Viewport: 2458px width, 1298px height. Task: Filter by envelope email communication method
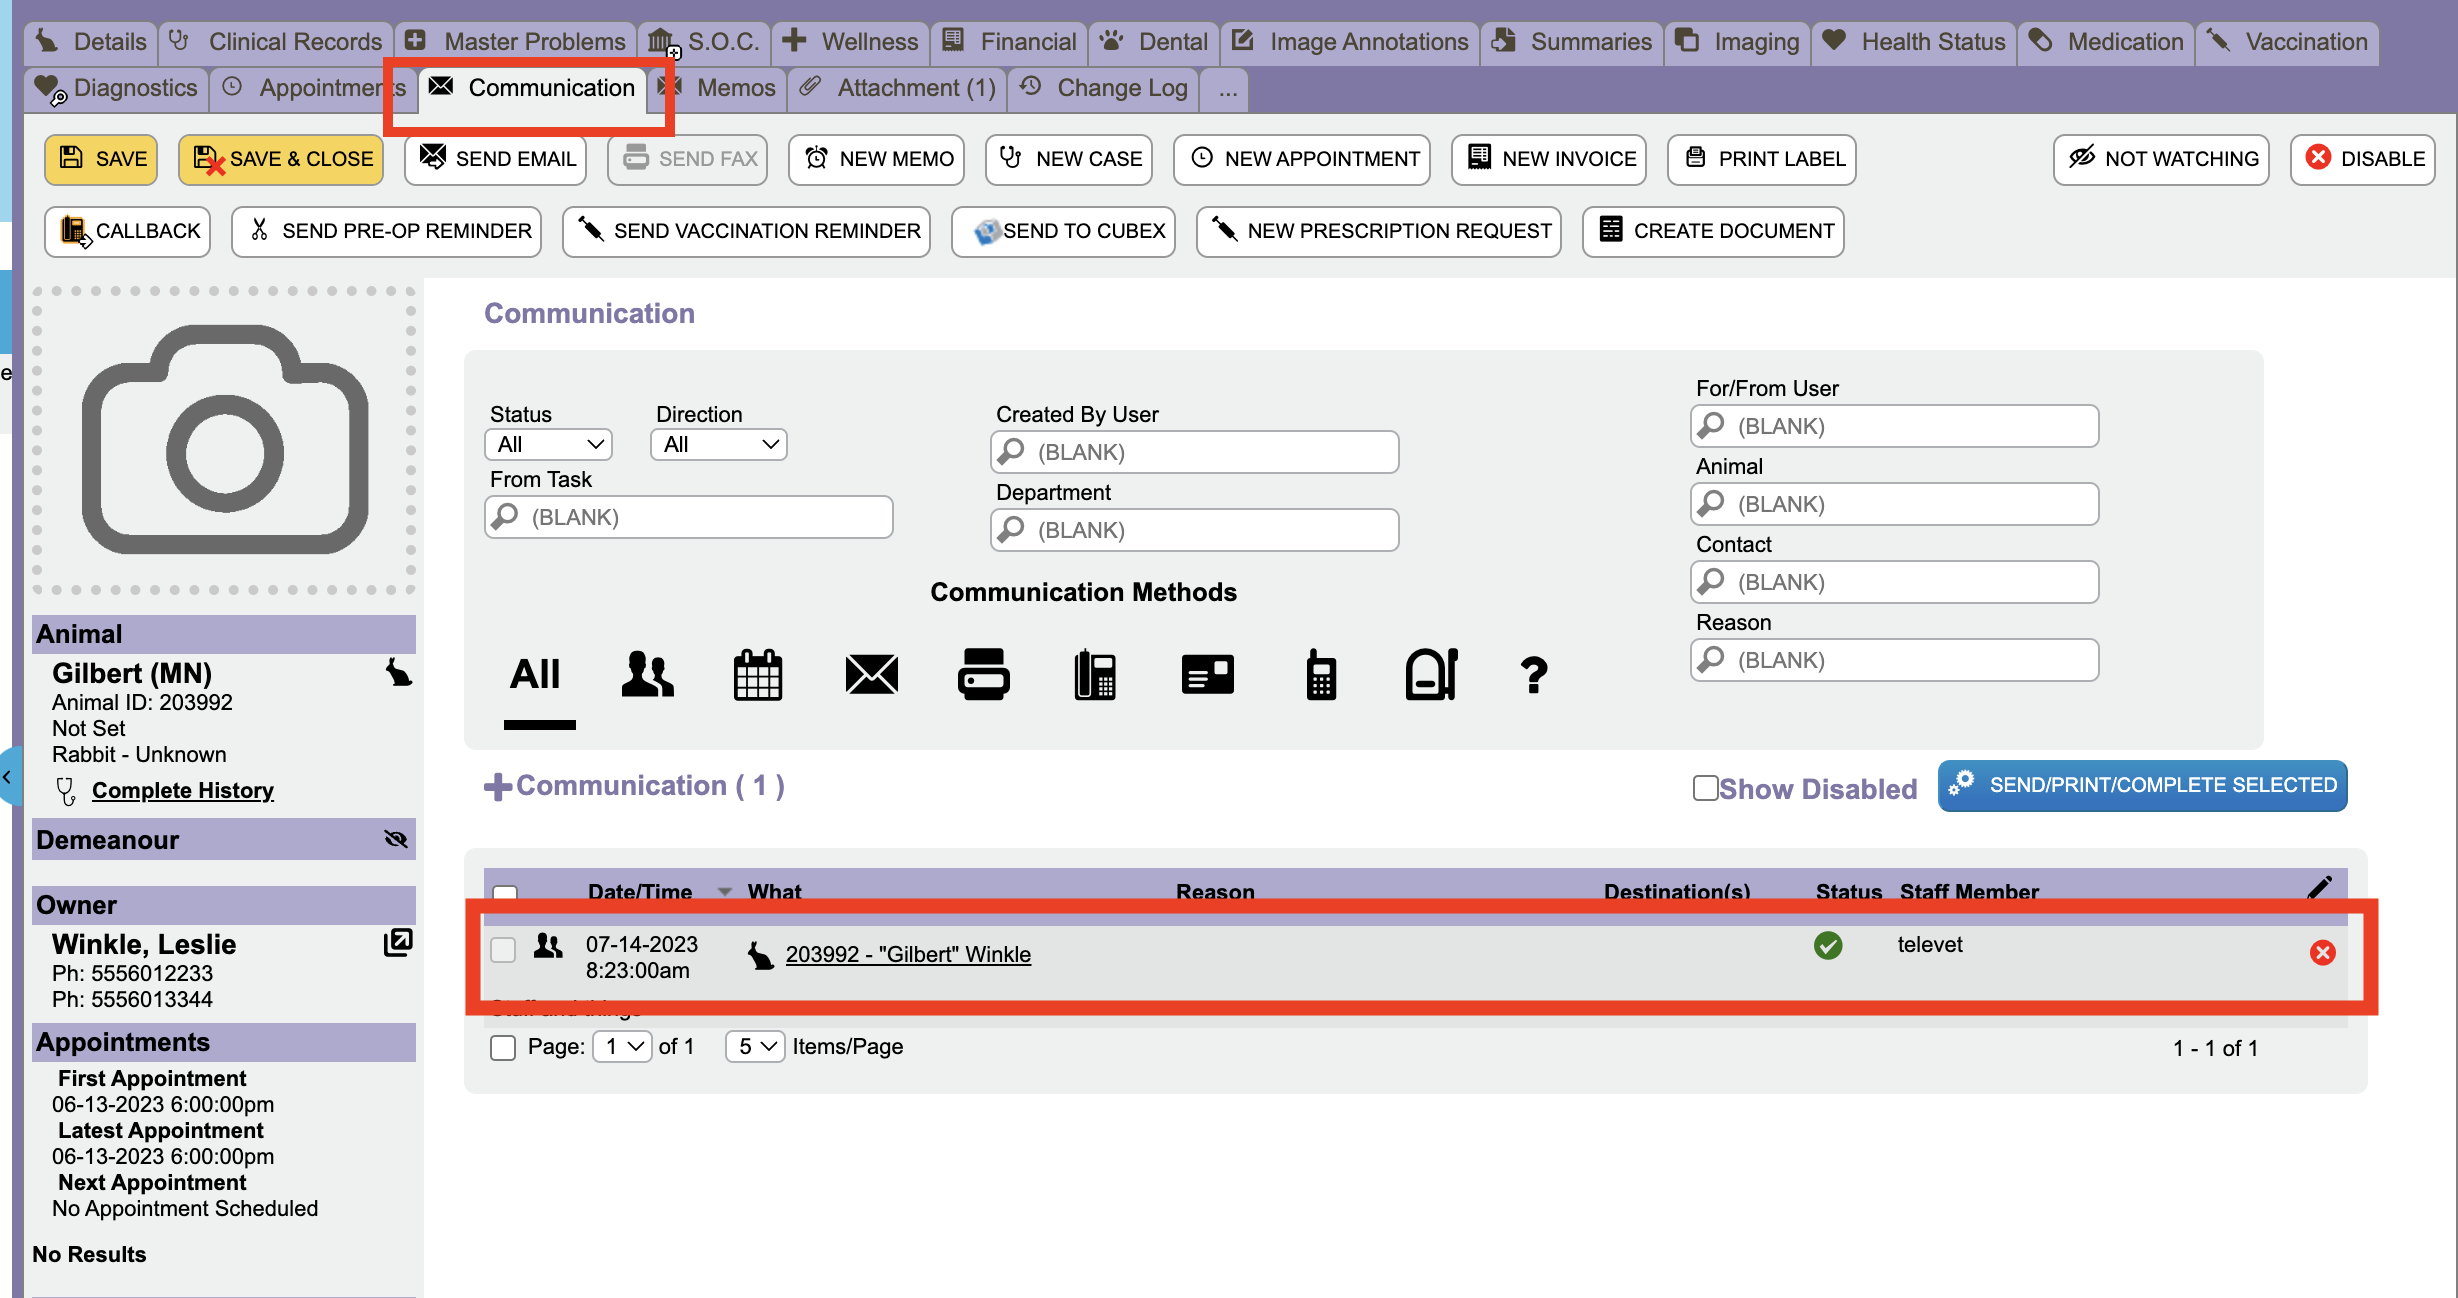pyautogui.click(x=871, y=675)
